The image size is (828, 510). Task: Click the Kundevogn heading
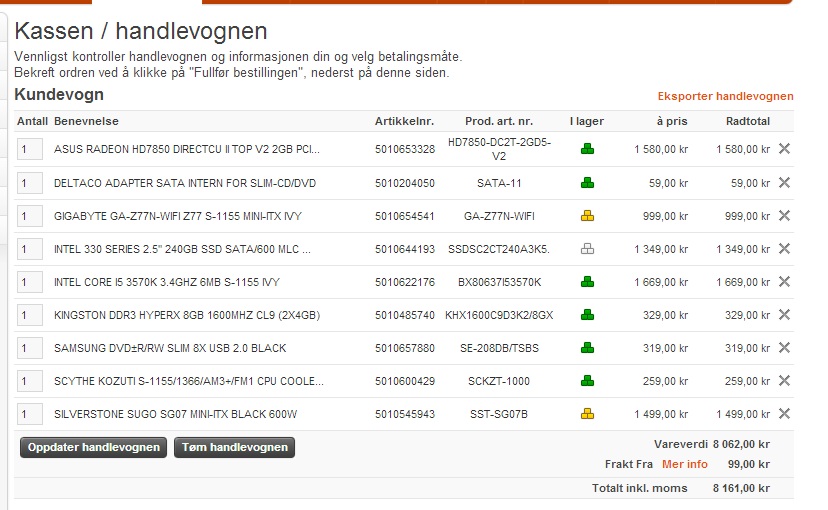click(59, 95)
